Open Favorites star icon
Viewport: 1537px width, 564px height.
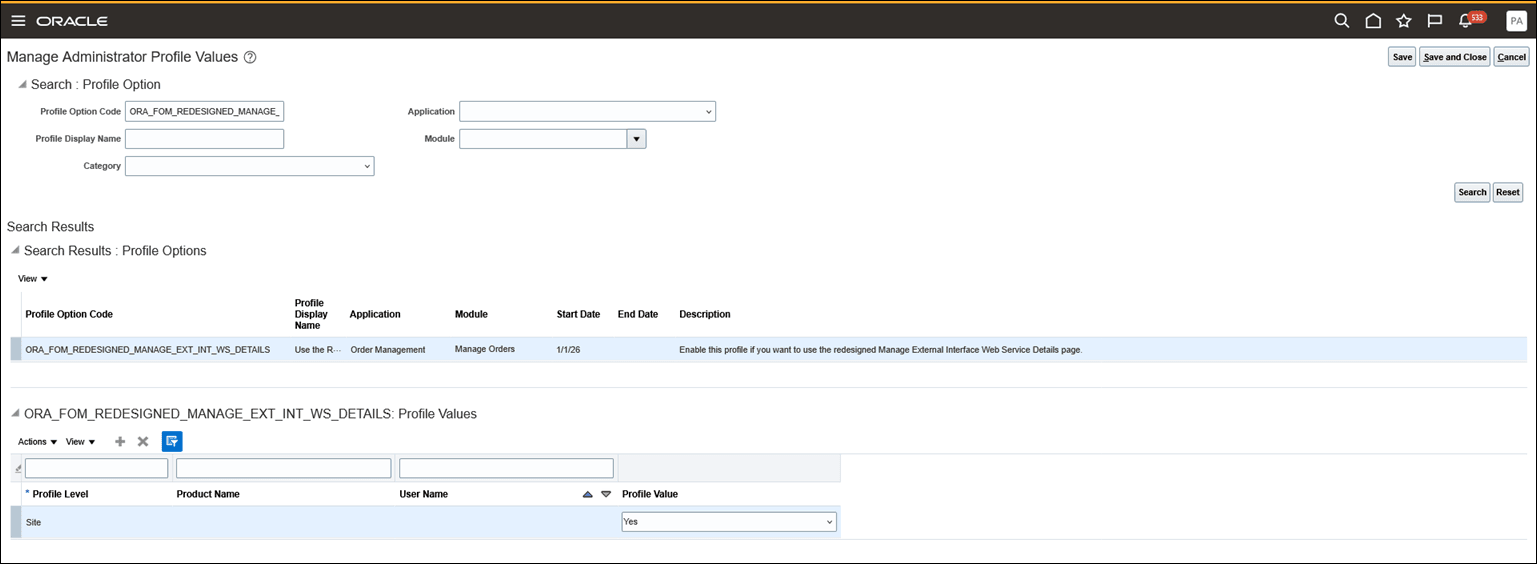(x=1403, y=21)
